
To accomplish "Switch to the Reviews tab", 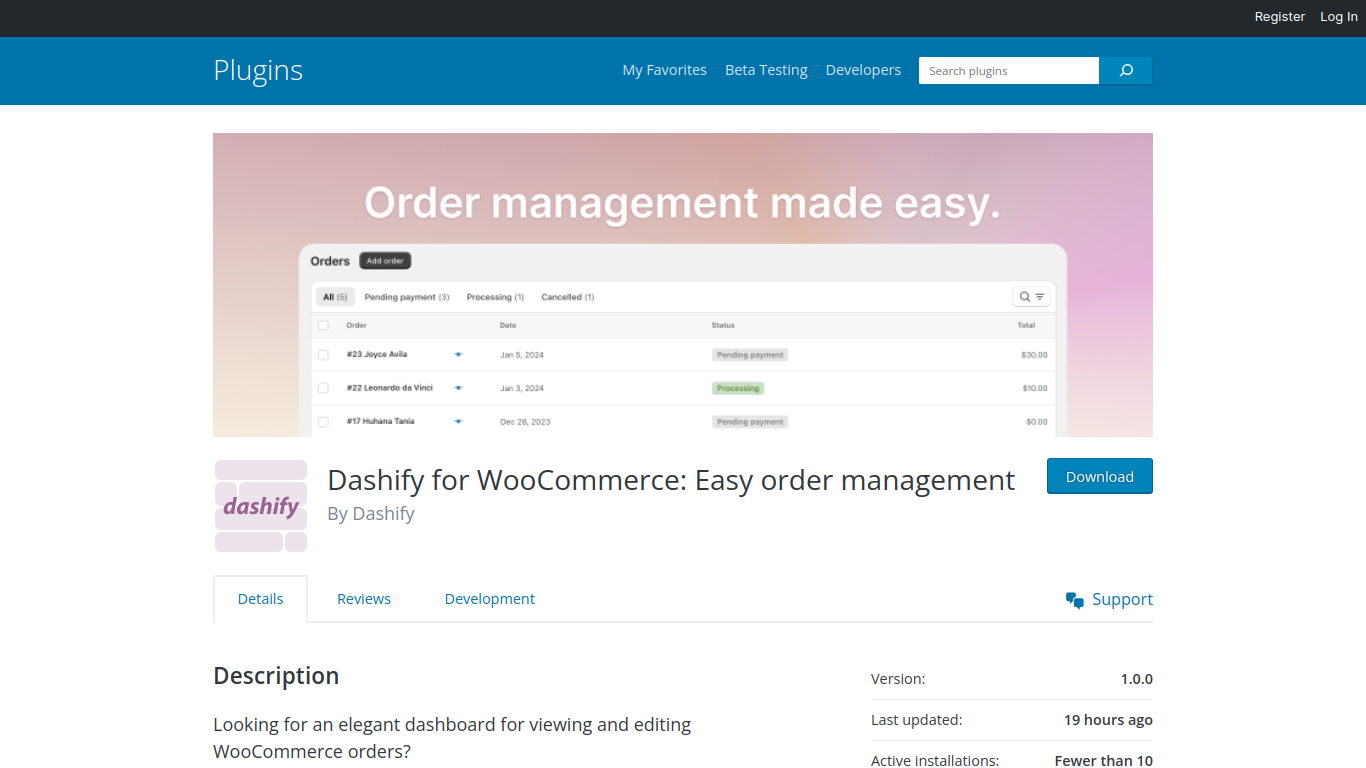I will coord(363,598).
